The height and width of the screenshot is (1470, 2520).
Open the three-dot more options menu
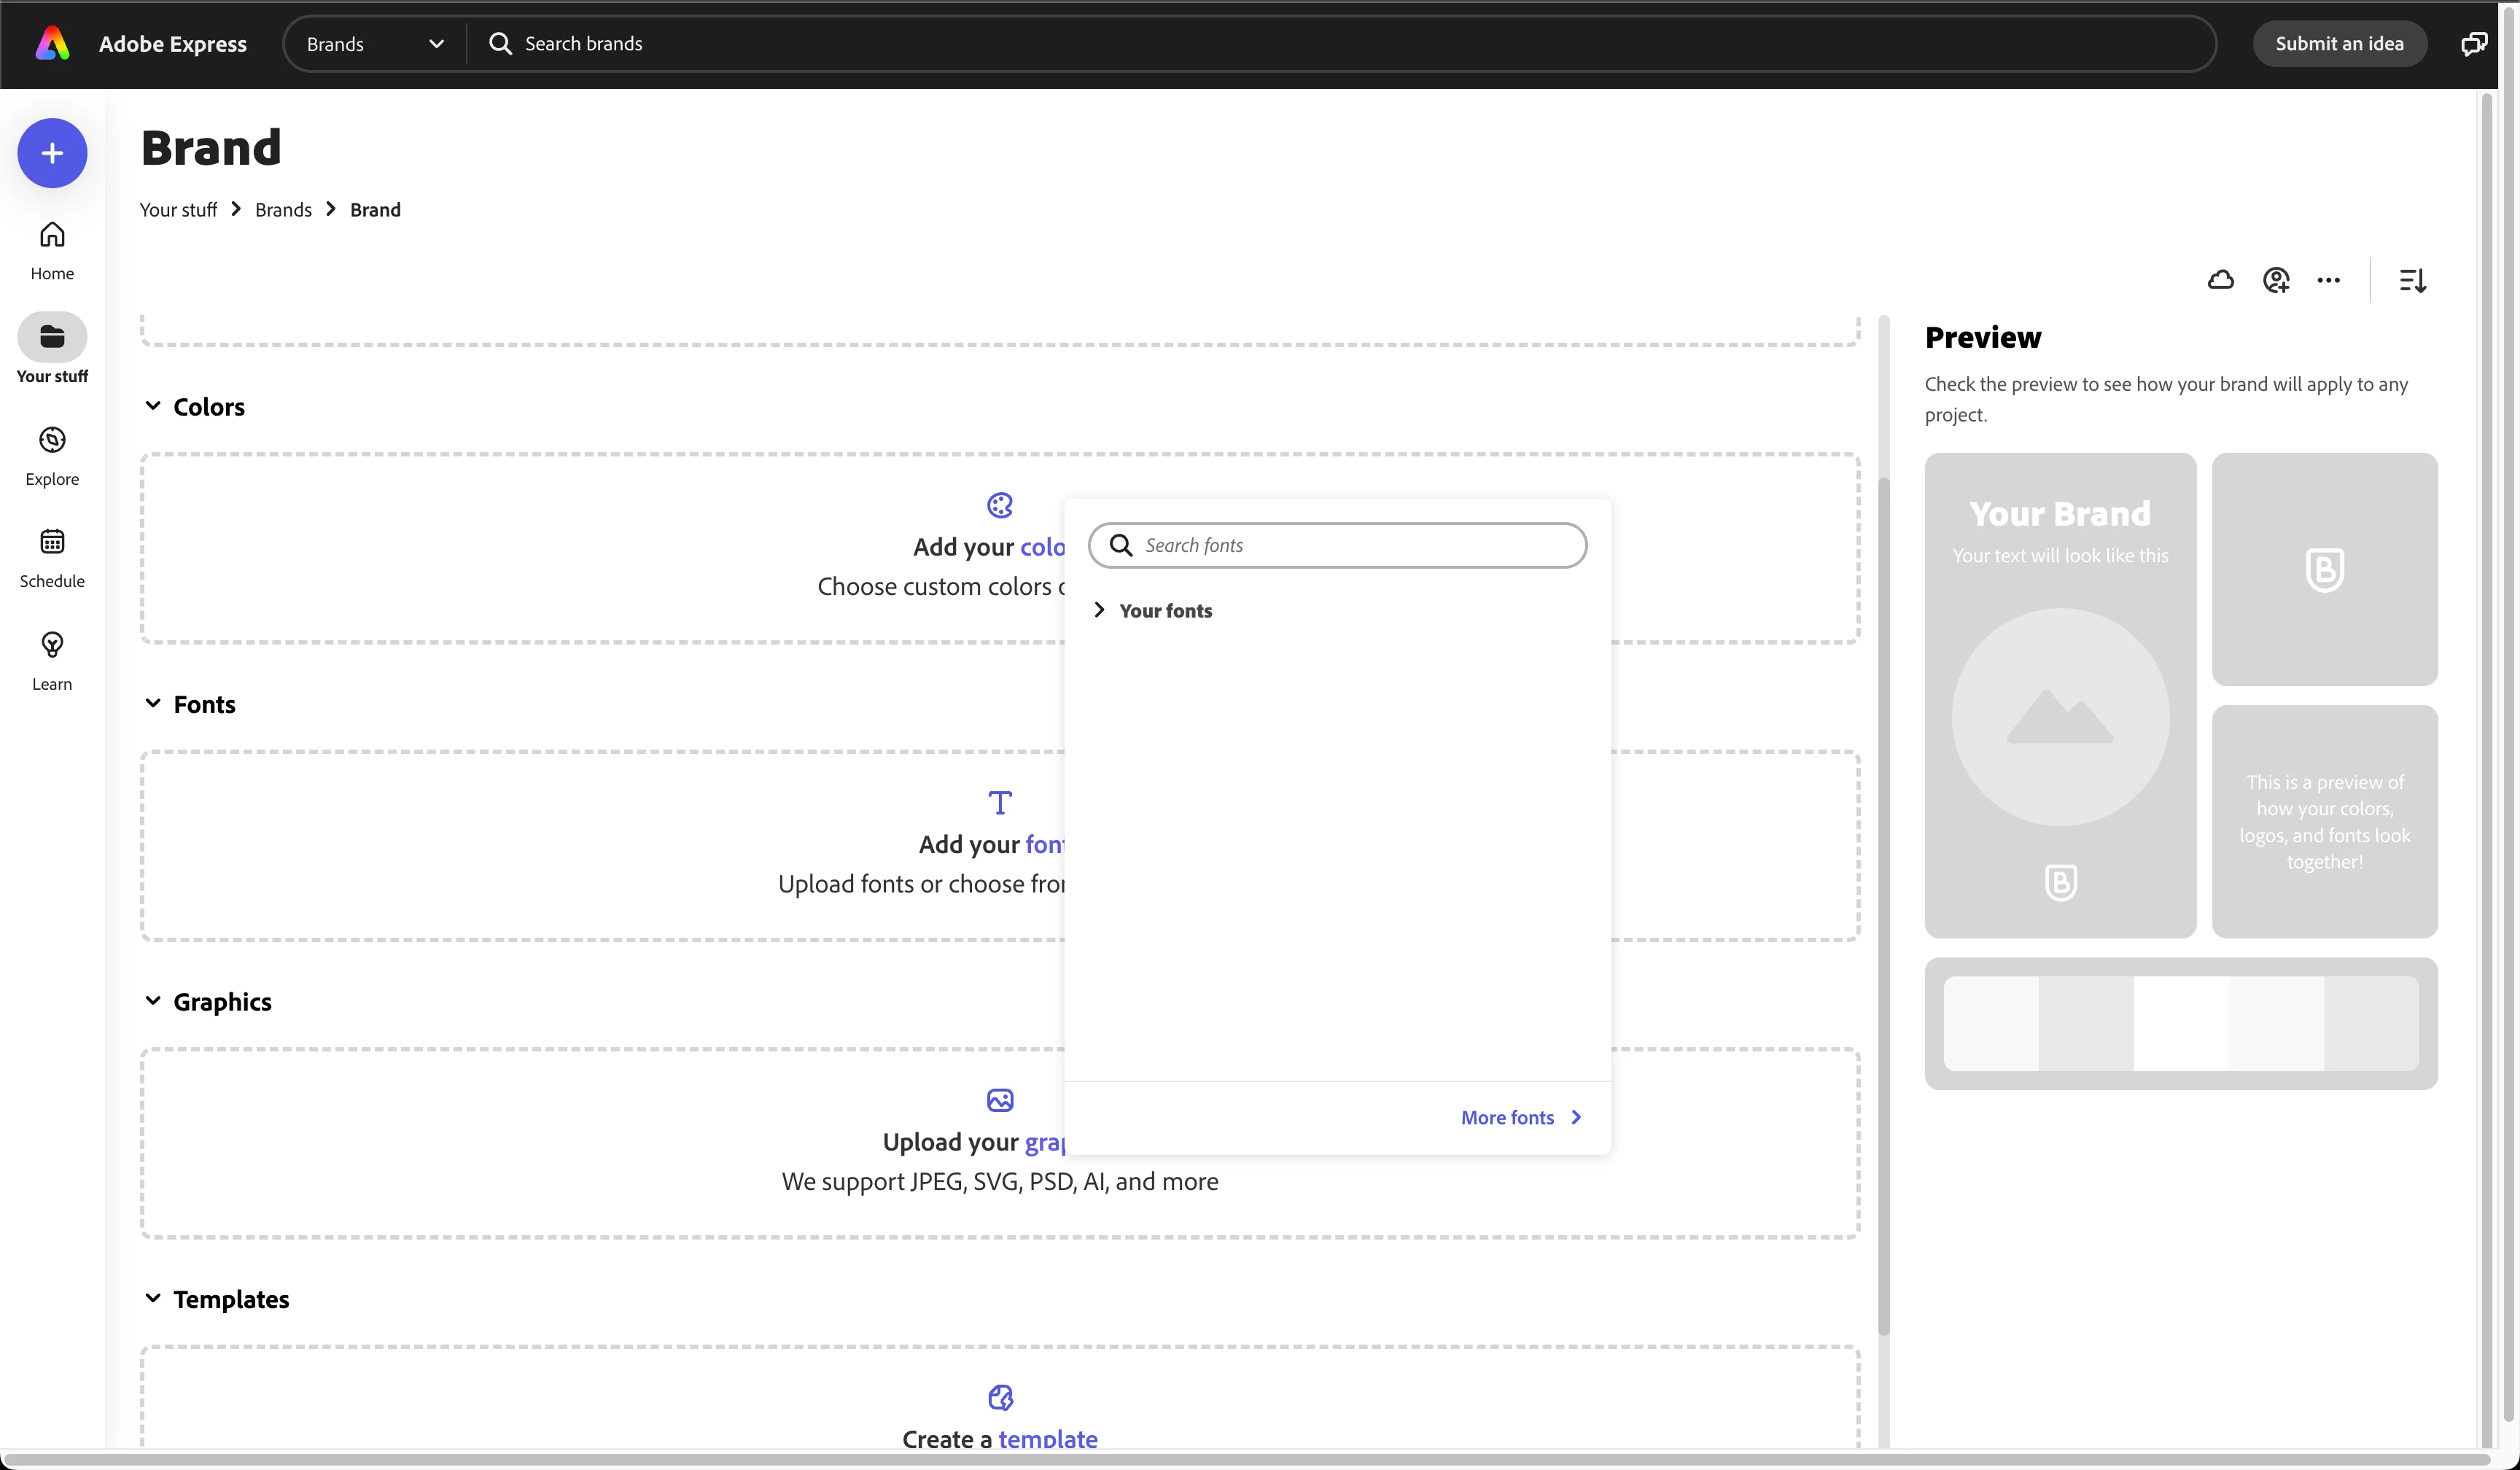pyautogui.click(x=2328, y=280)
